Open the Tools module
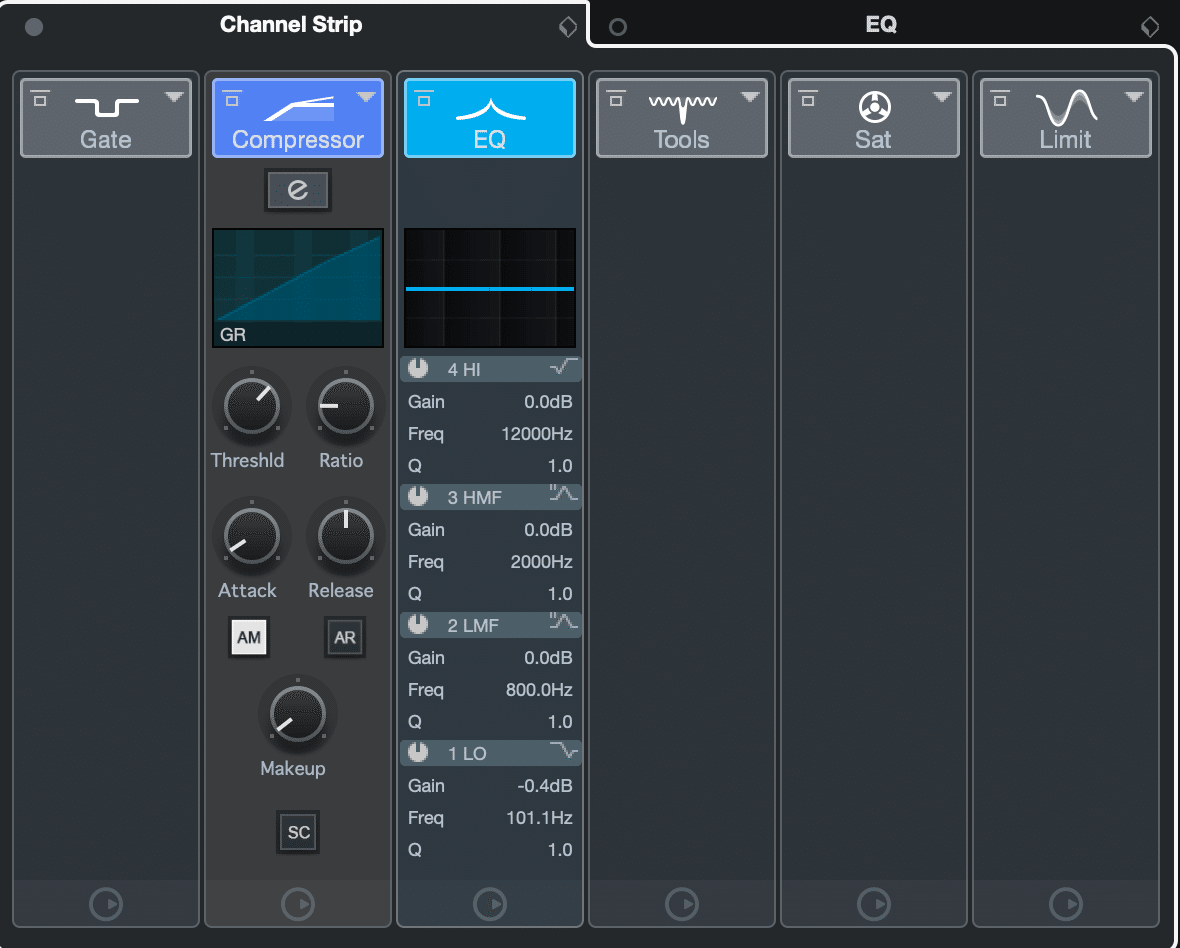1180x948 pixels. (x=682, y=118)
